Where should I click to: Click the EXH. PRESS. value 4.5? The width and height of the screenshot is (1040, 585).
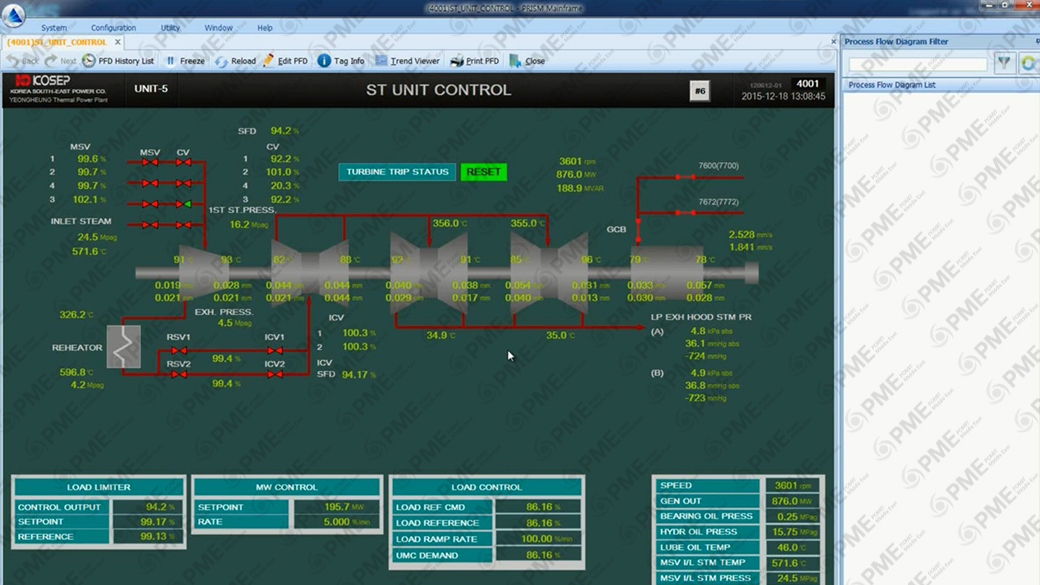coord(226,323)
